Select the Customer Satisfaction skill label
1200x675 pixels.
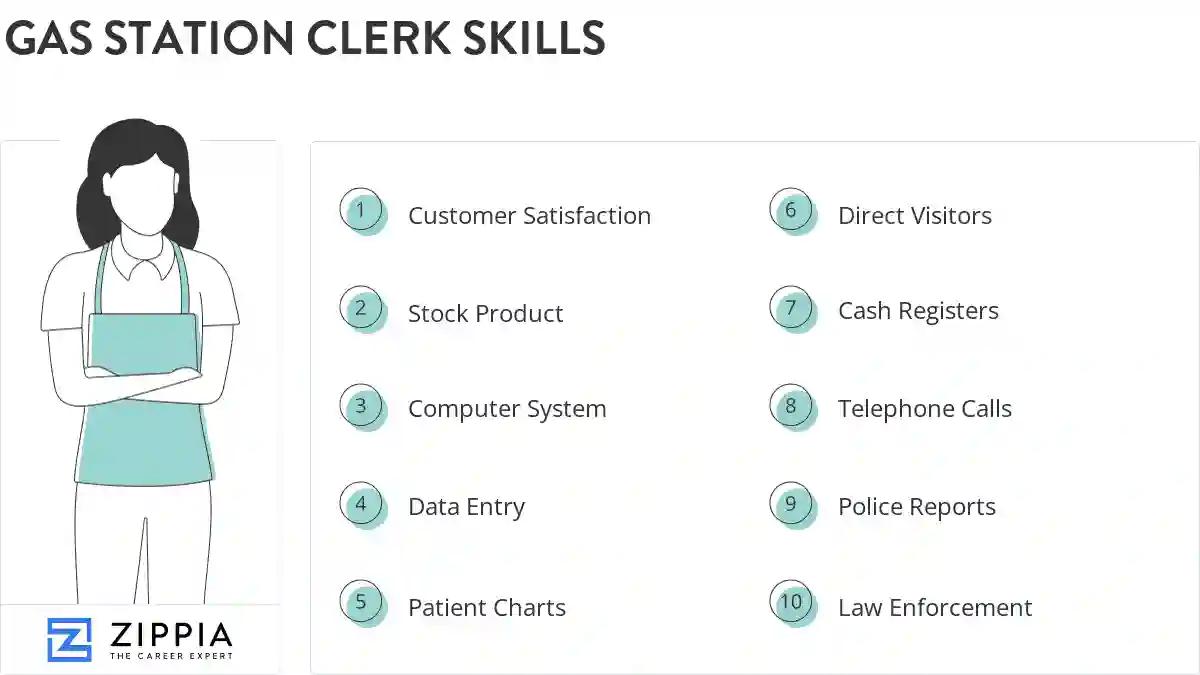point(529,216)
